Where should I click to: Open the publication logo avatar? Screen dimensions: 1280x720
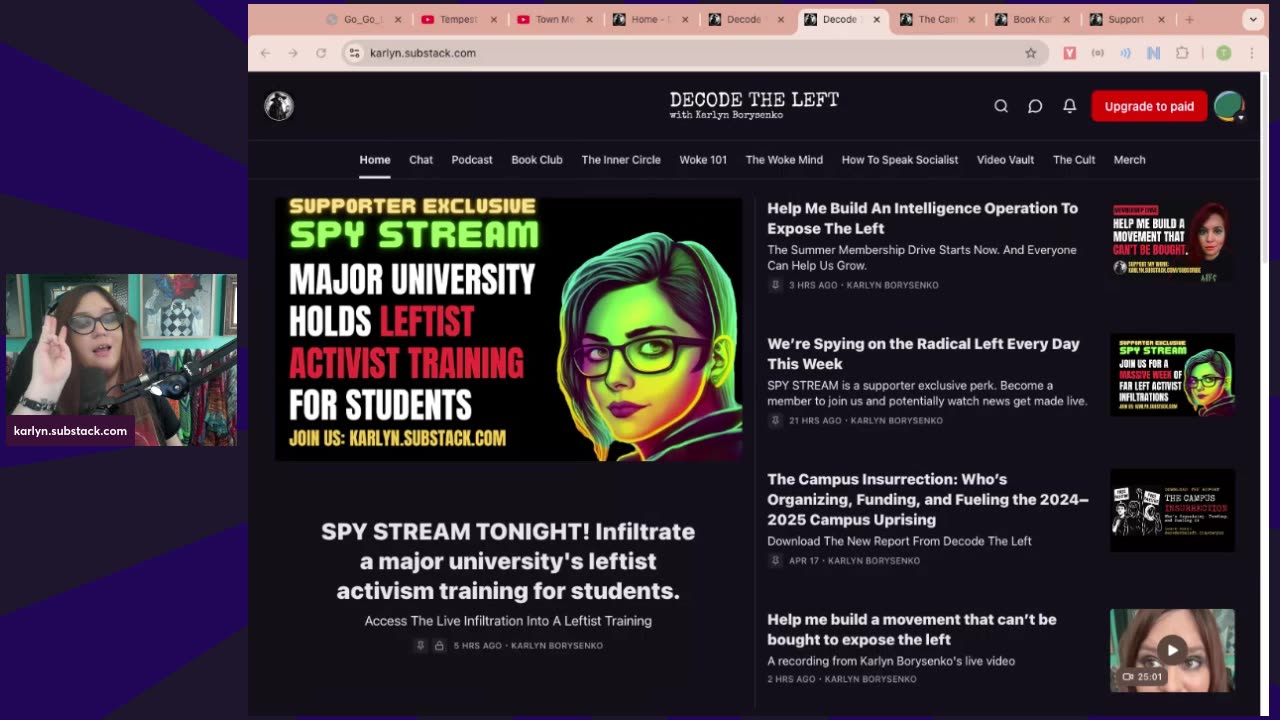279,106
